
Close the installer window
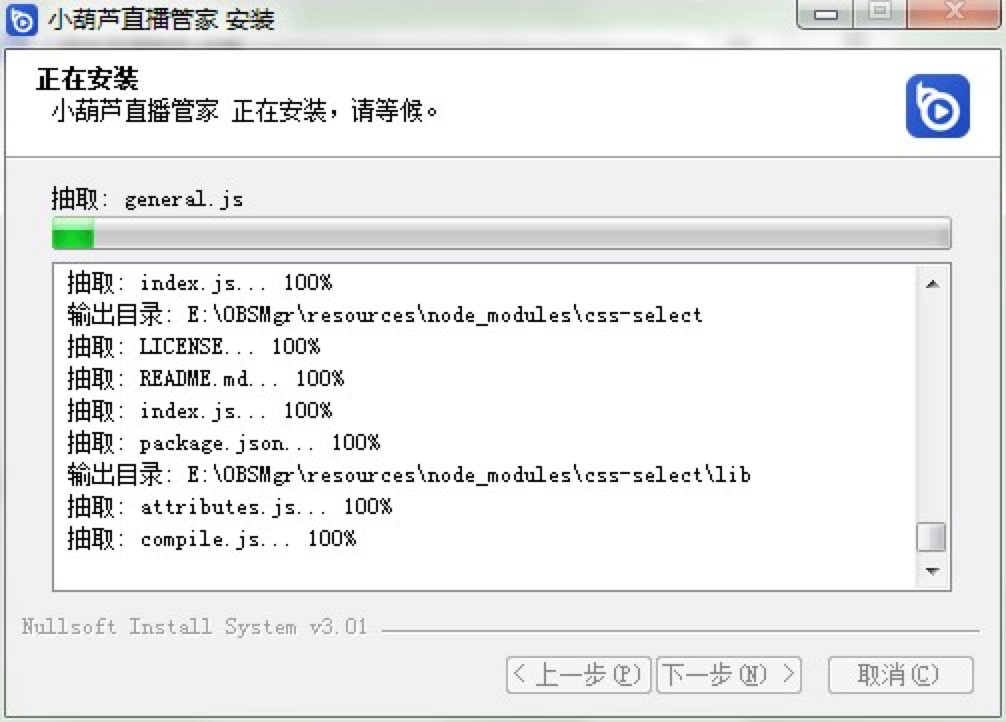pyautogui.click(x=954, y=12)
